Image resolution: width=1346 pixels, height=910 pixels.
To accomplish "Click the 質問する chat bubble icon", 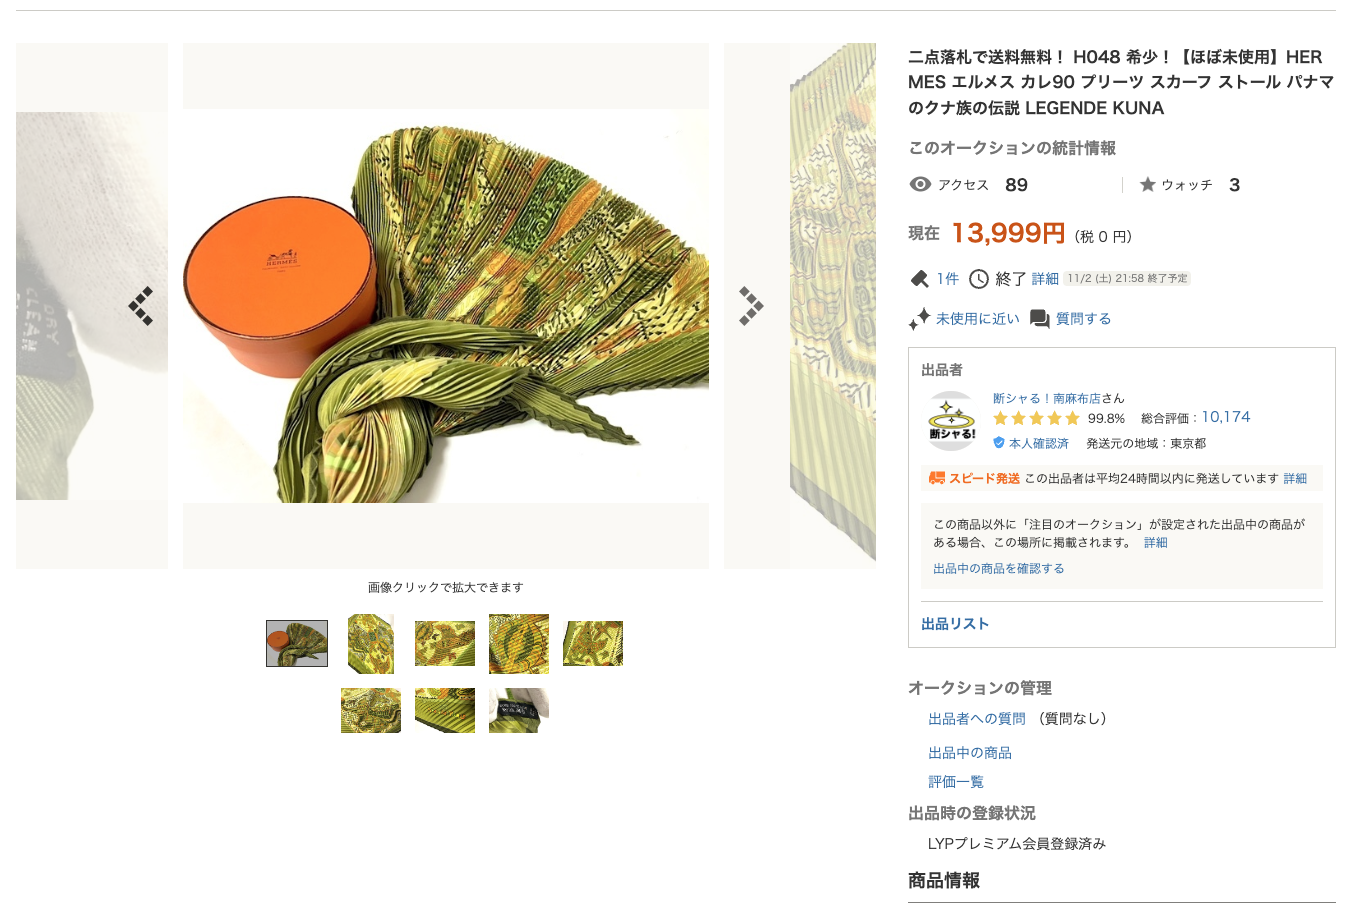I will click(1040, 319).
